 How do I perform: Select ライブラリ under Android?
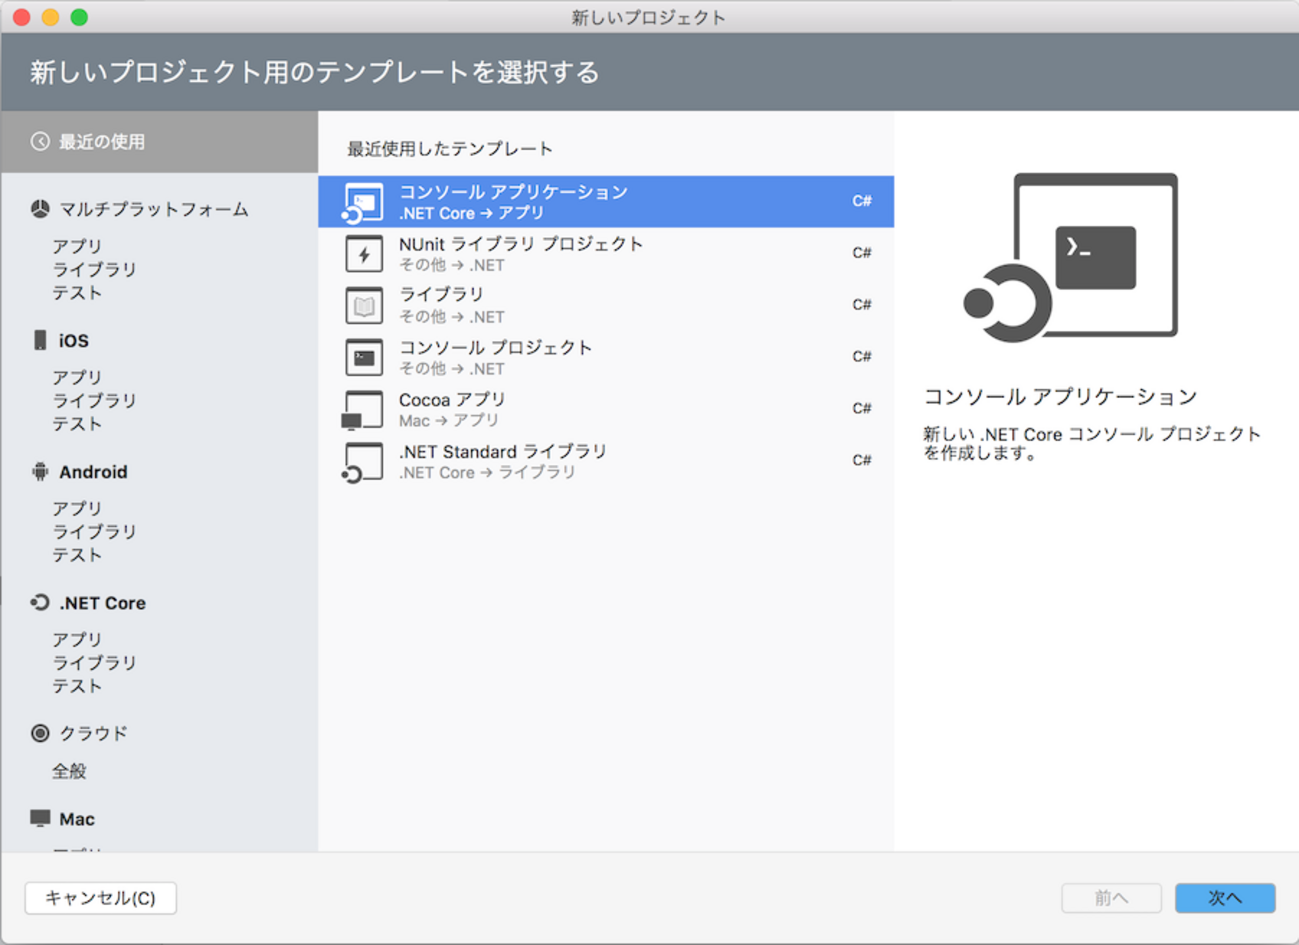pyautogui.click(x=94, y=532)
